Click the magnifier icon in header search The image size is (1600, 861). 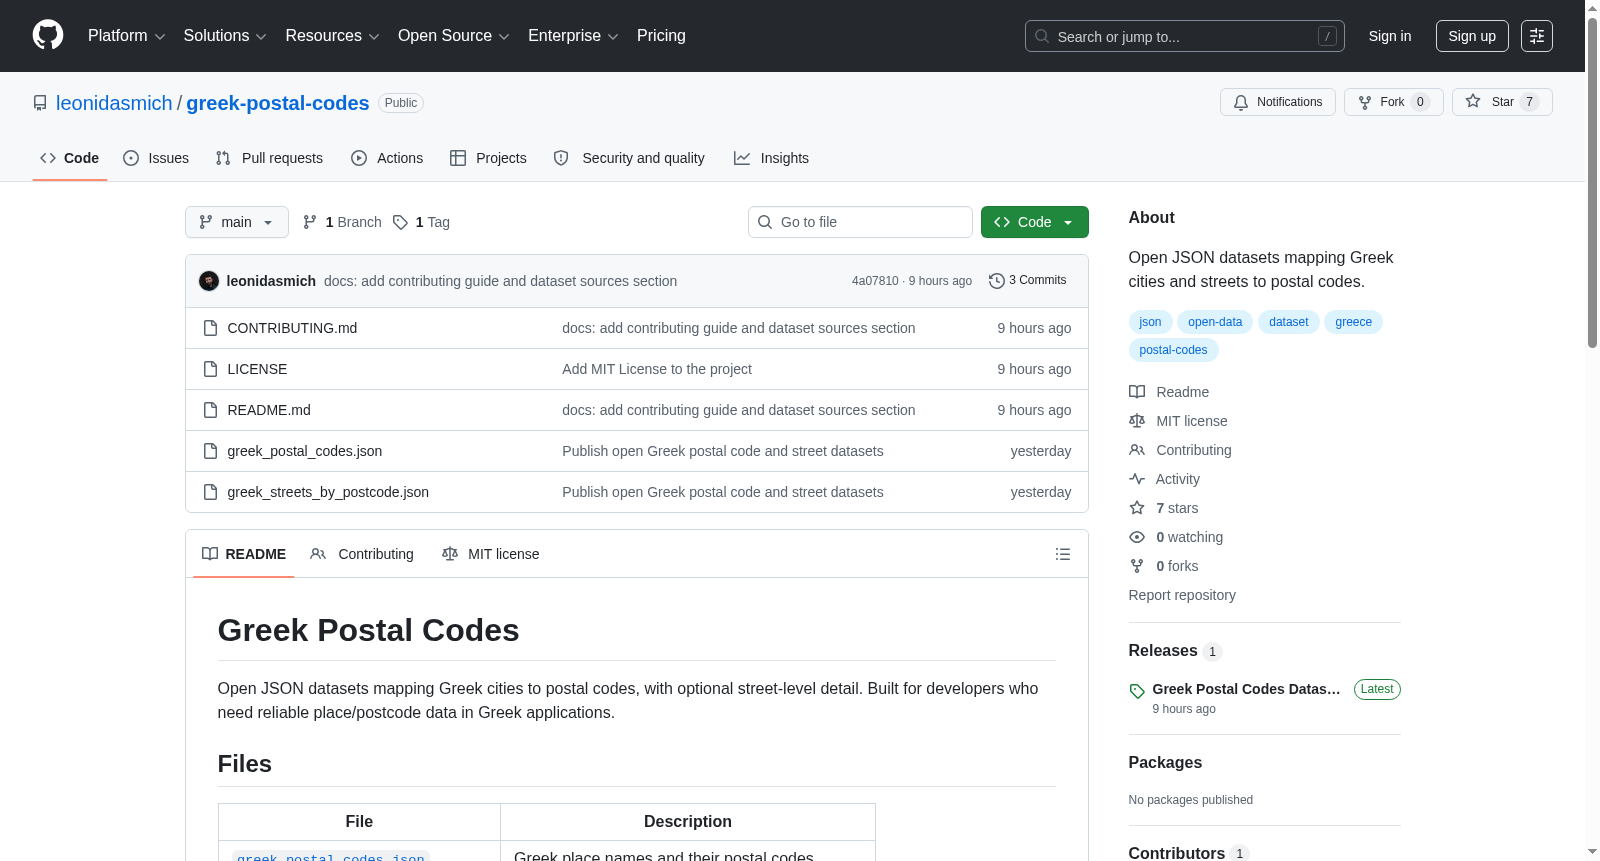coord(1042,36)
